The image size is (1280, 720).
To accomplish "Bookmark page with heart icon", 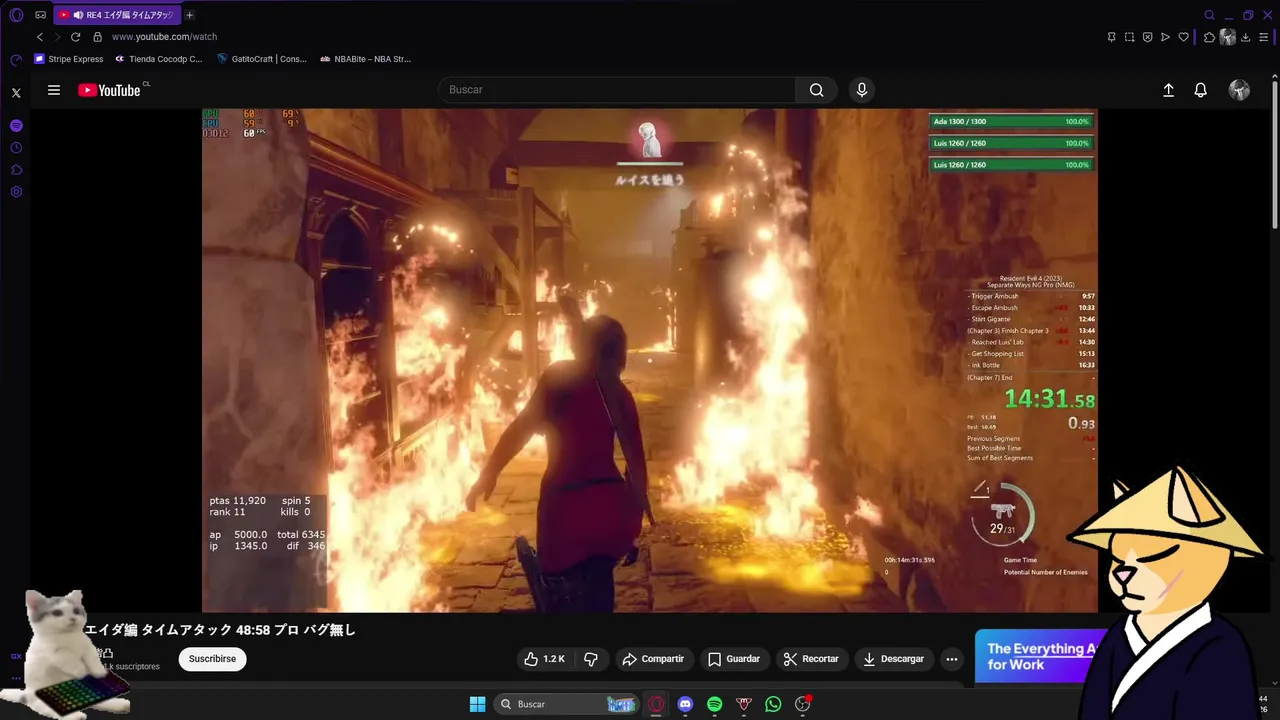I will 1183,37.
